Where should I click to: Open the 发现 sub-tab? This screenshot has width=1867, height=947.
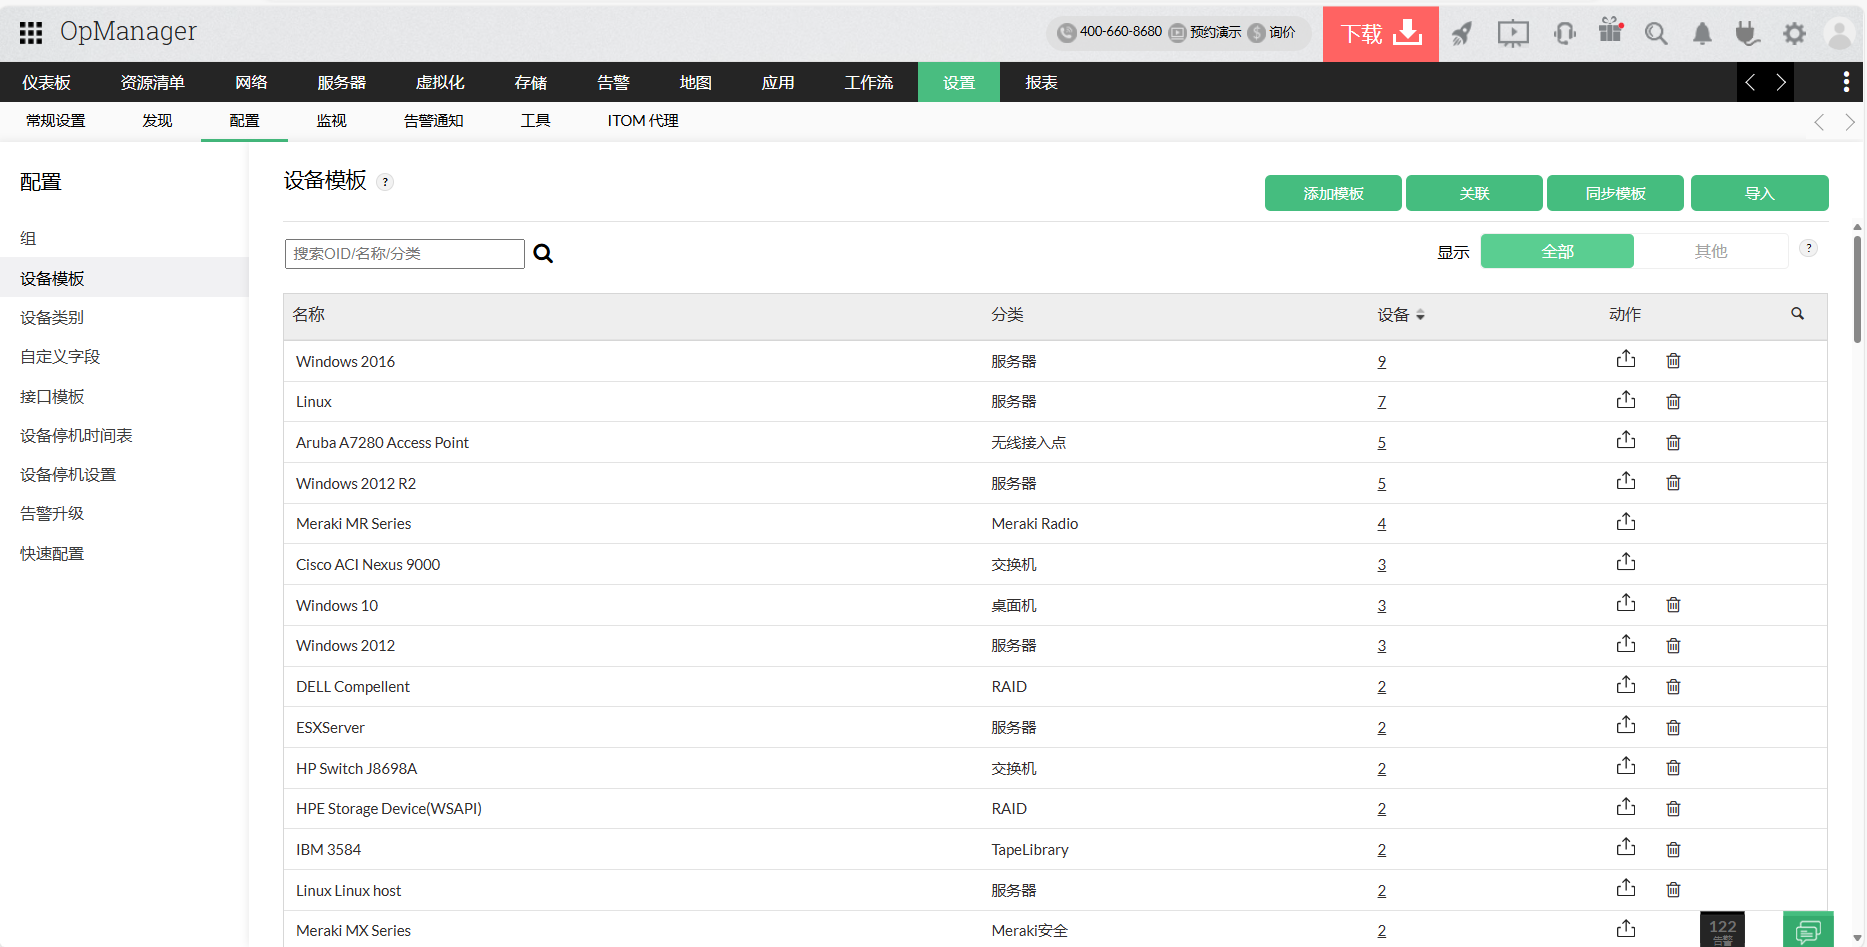tap(157, 121)
